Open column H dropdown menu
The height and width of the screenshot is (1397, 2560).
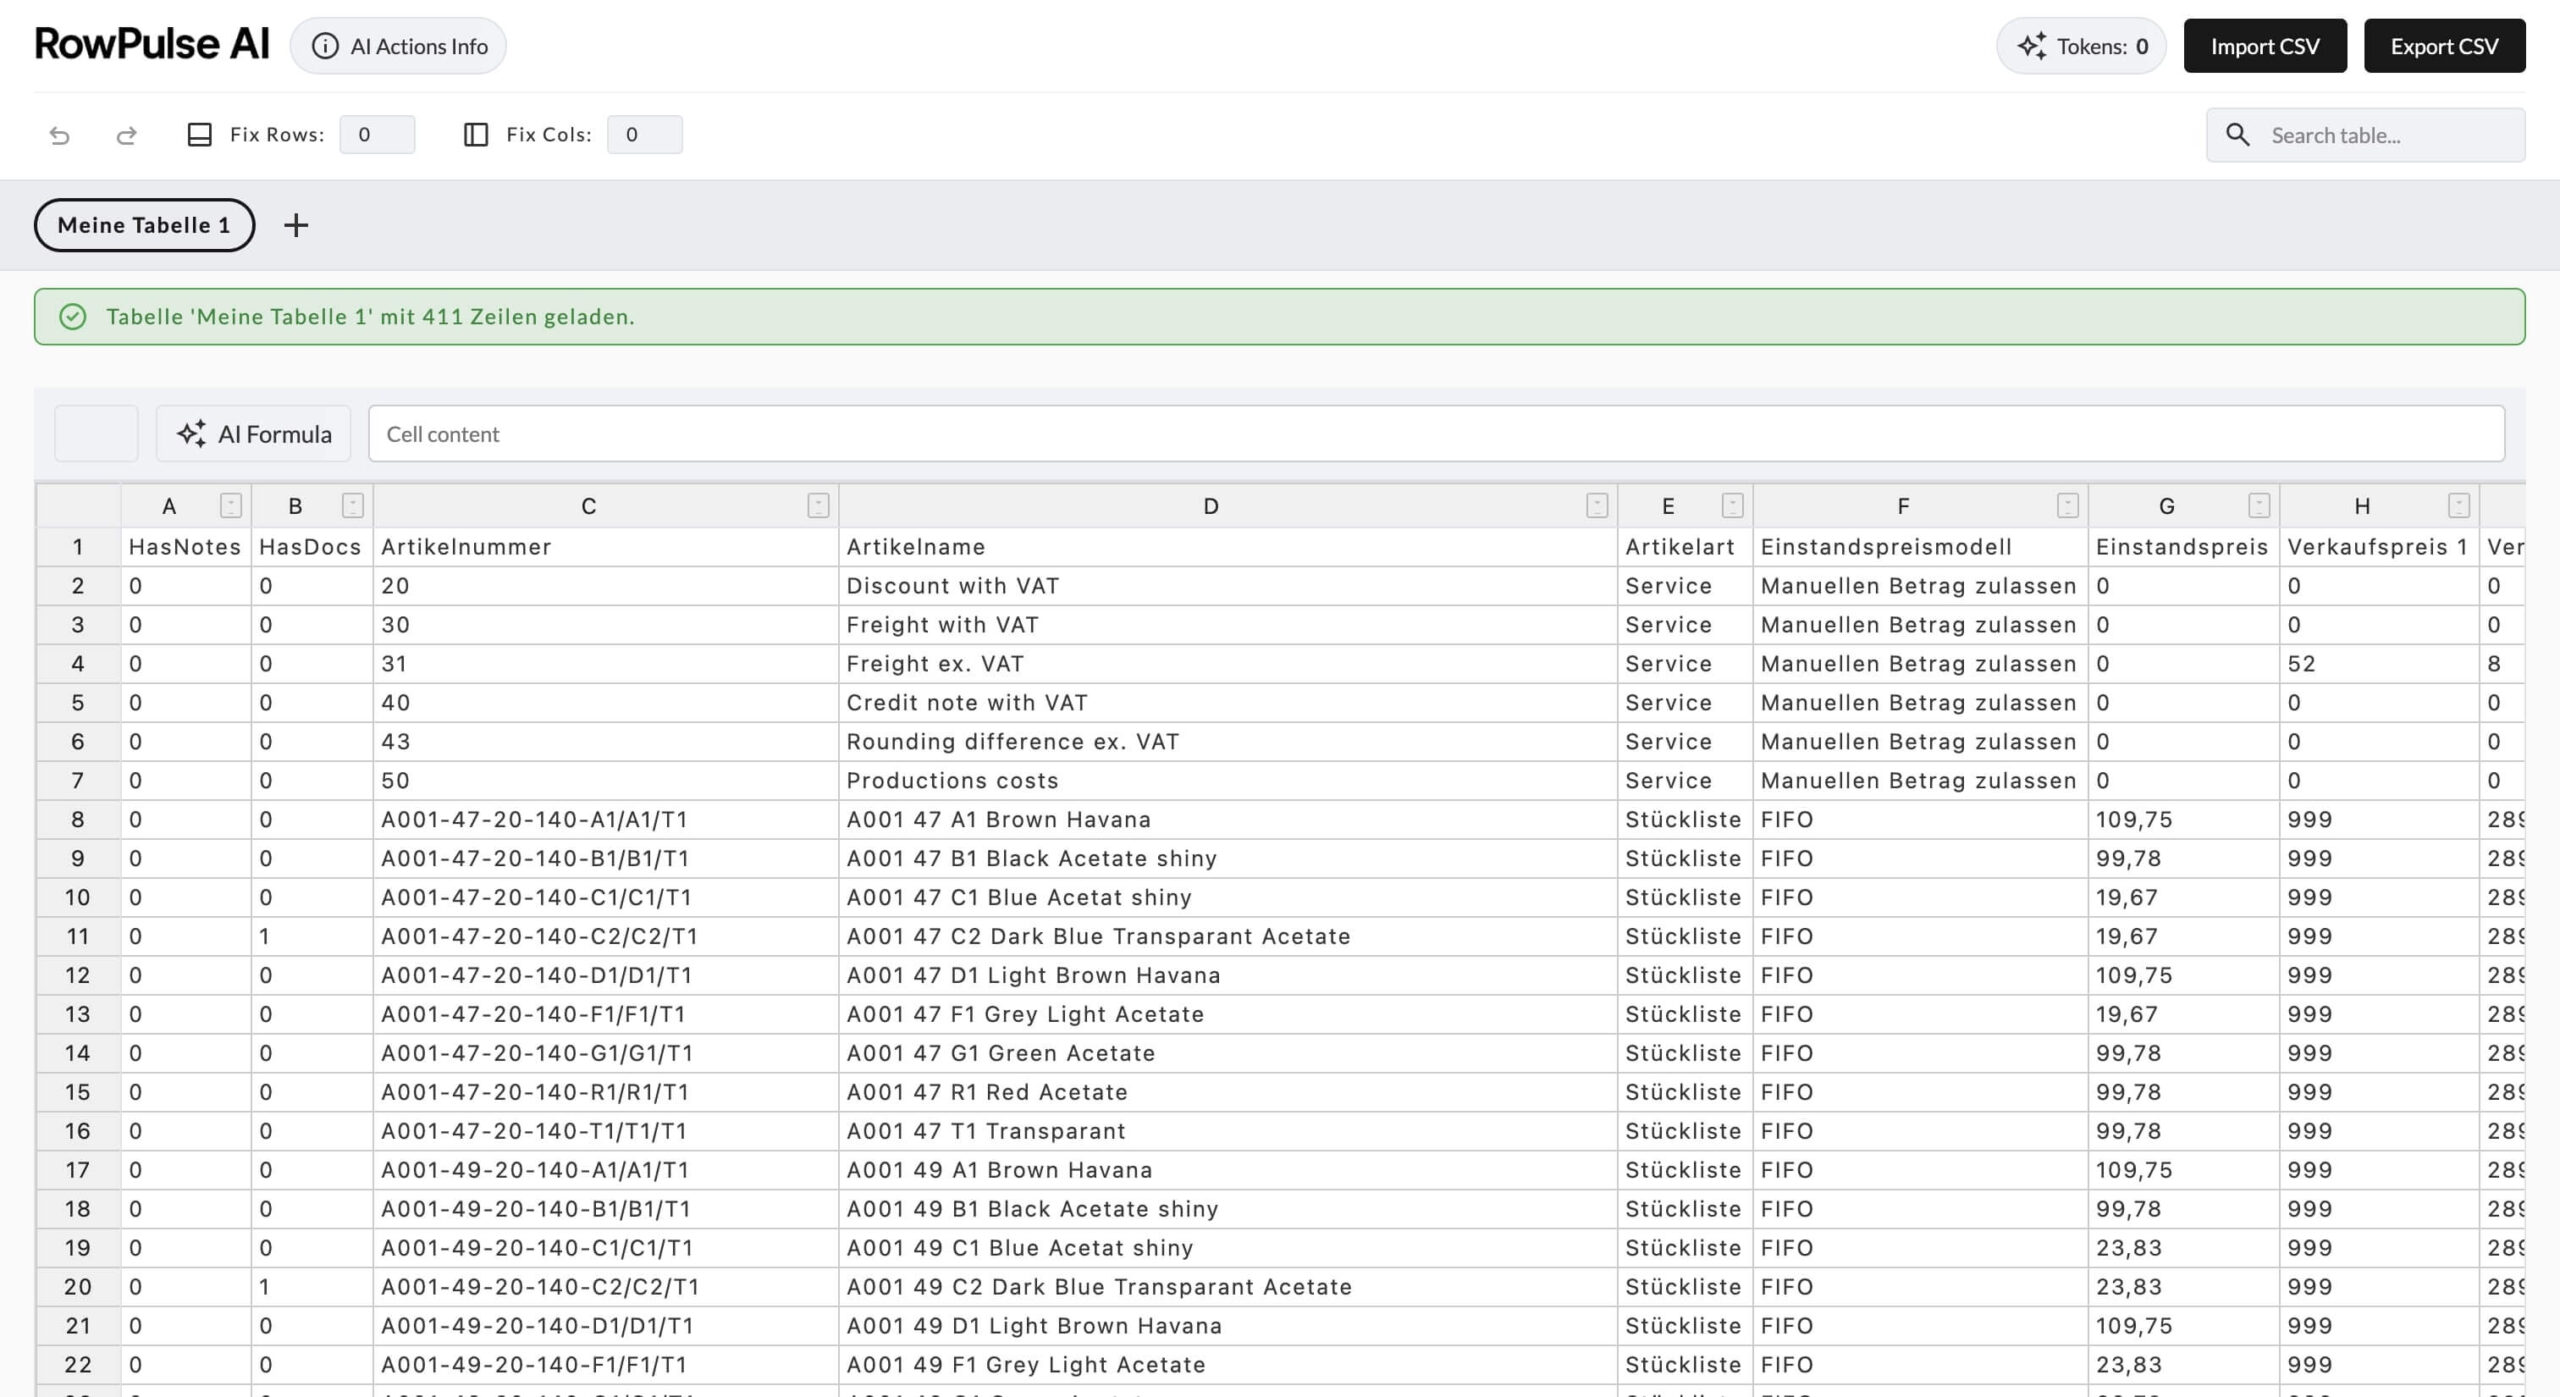coord(2459,506)
